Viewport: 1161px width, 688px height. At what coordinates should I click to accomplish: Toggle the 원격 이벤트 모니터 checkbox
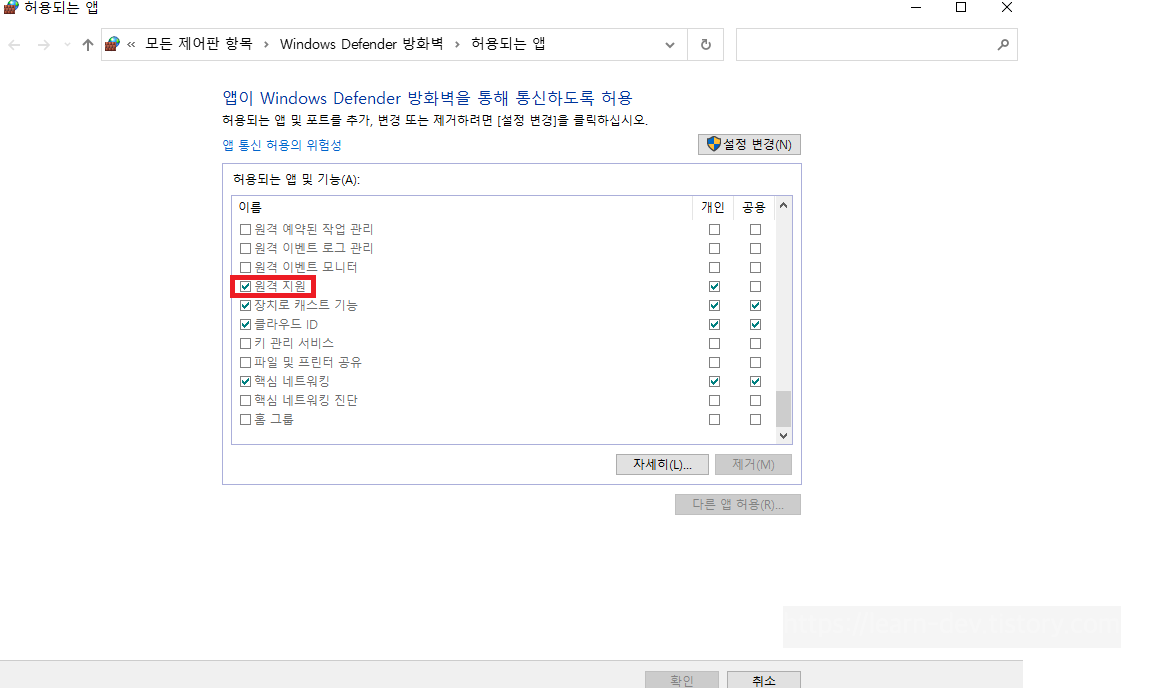245,267
